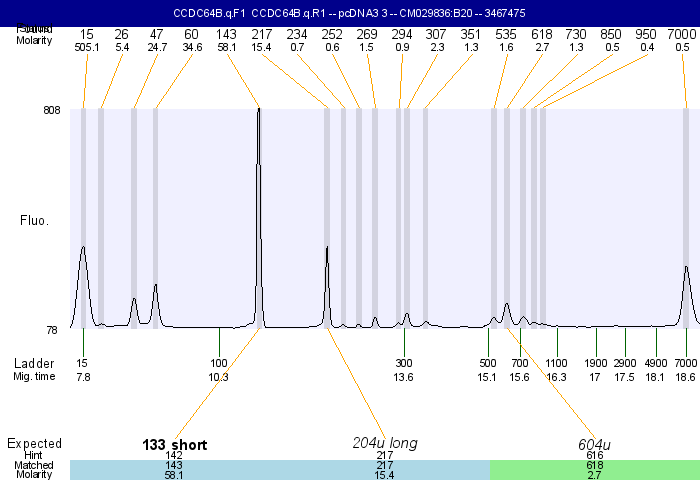Click the 950 peak size label at top

(647, 34)
